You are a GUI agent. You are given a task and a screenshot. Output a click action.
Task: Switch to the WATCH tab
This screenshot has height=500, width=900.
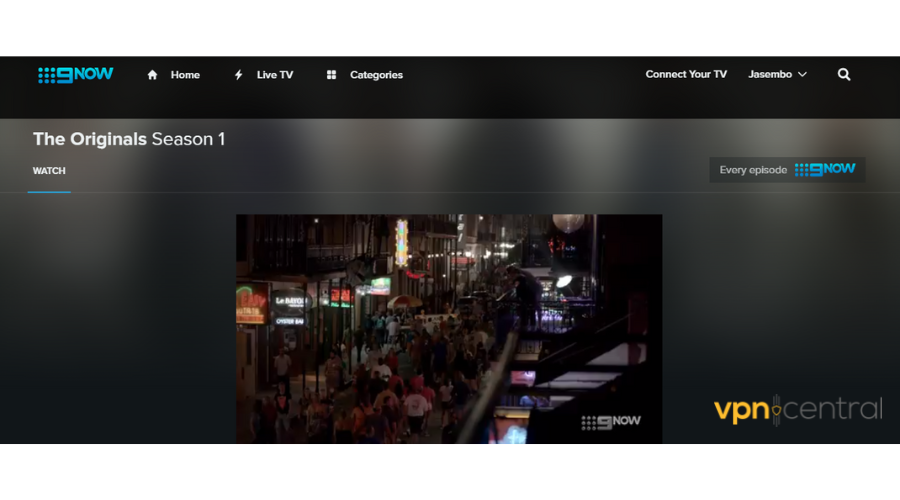pyautogui.click(x=49, y=171)
